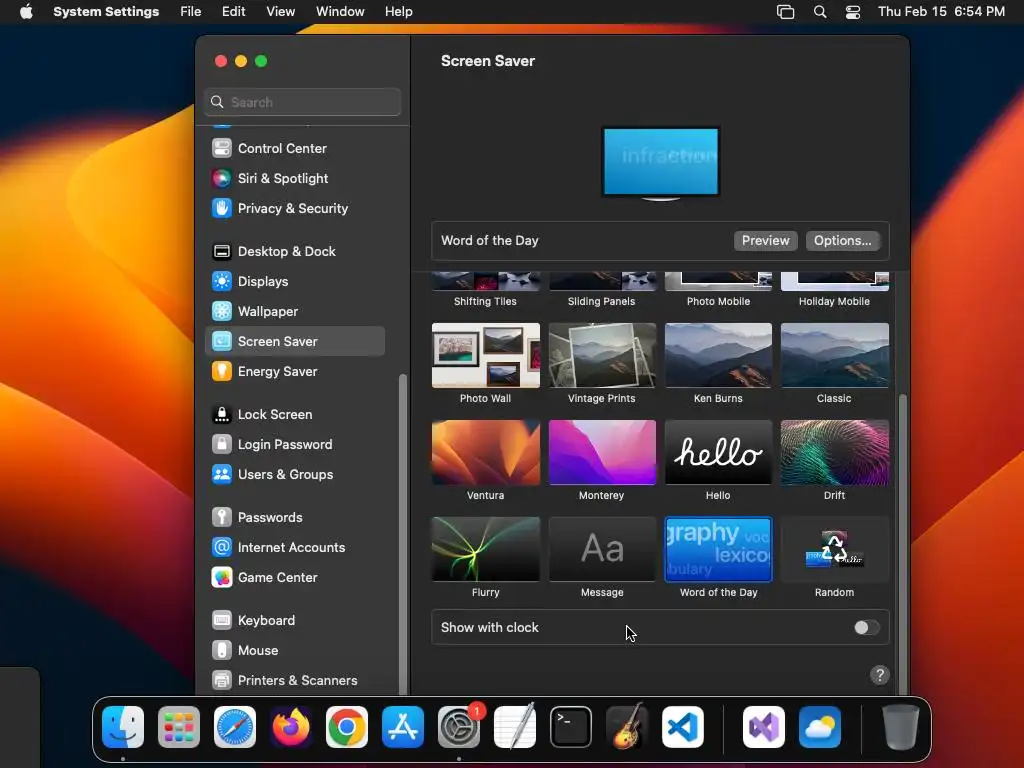Open Control Center settings in sidebar
The height and width of the screenshot is (768, 1024).
click(295, 148)
